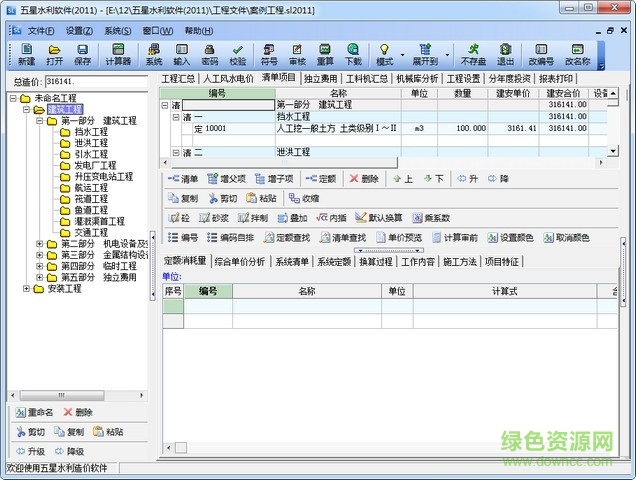Open the 窗口(W) menu
Screen dimensions: 636x480
tap(158, 31)
